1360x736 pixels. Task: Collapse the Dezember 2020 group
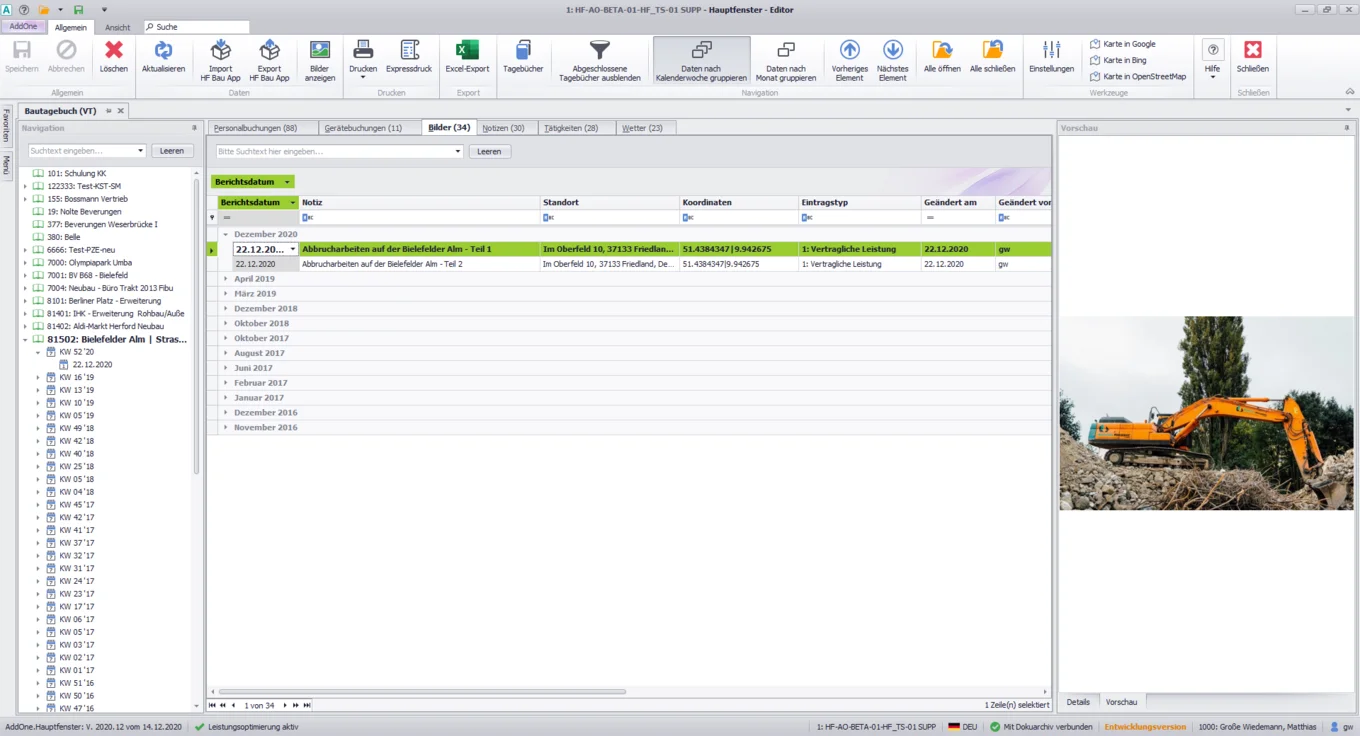point(225,233)
